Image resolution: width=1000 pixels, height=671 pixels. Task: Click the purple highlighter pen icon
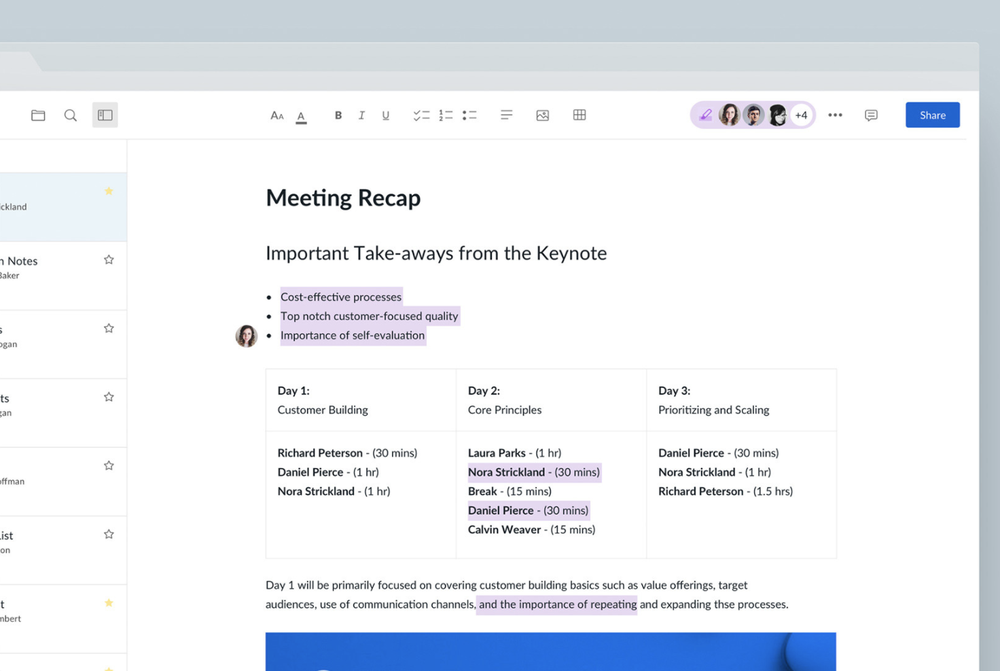[705, 115]
